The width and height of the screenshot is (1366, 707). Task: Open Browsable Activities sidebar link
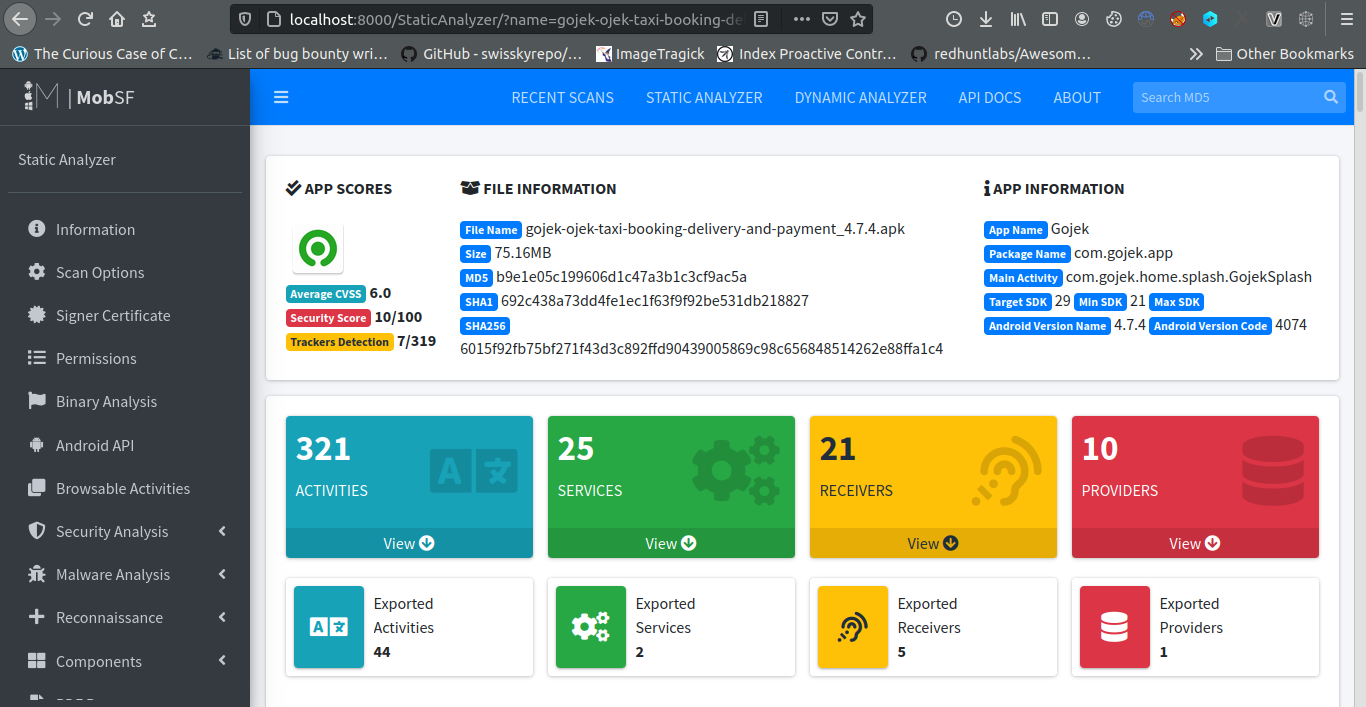tap(124, 488)
